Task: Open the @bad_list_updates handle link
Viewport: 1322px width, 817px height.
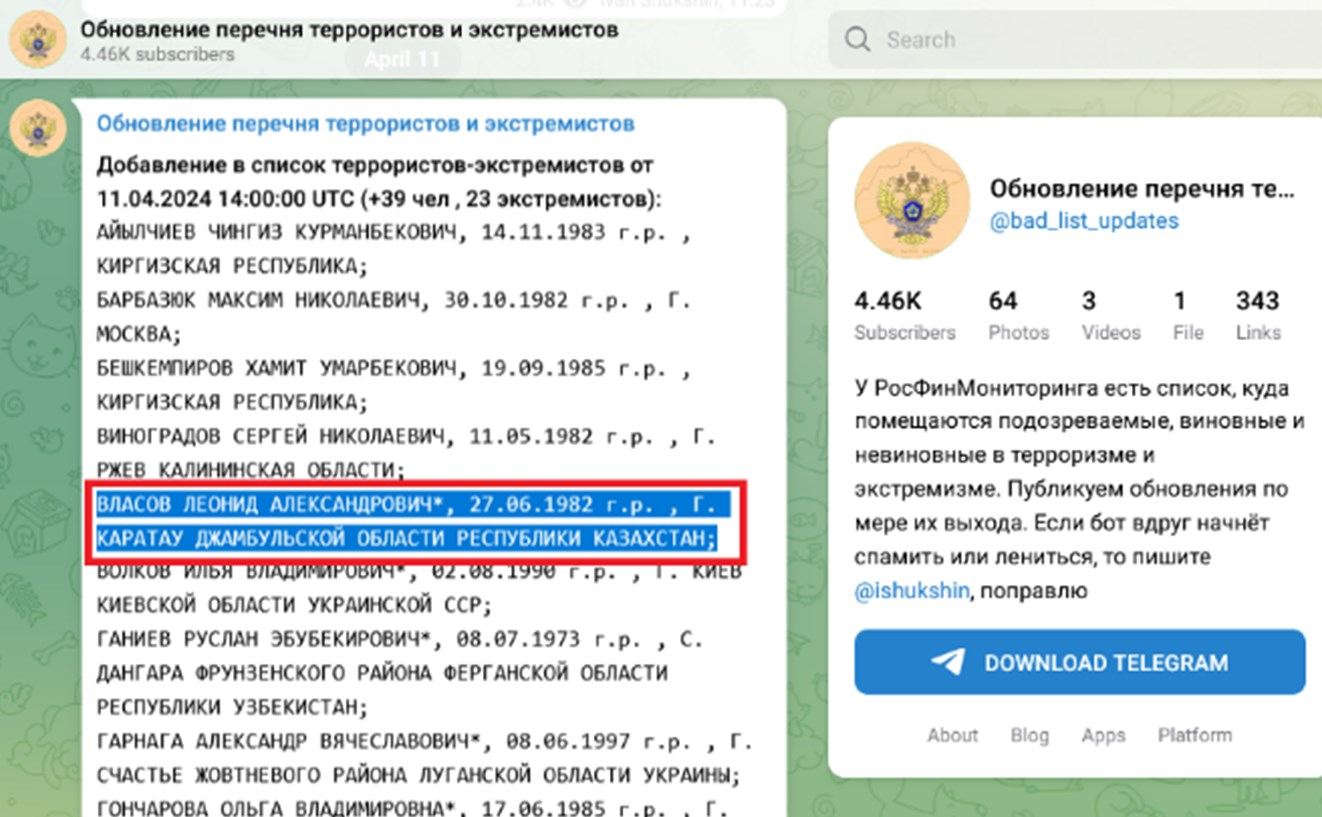Action: (x=1084, y=221)
